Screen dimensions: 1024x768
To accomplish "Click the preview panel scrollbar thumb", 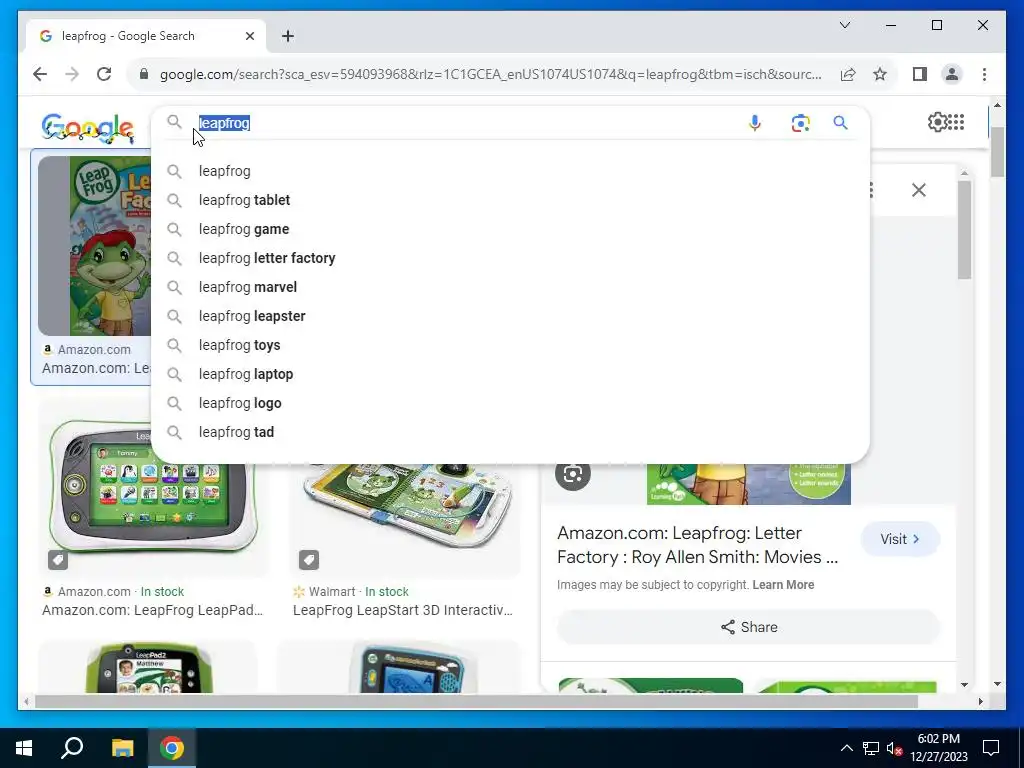I will point(965,229).
